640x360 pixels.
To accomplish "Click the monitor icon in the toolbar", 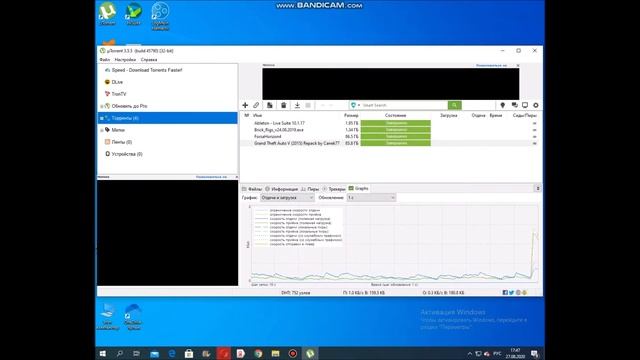I will pyautogui.click(x=525, y=105).
